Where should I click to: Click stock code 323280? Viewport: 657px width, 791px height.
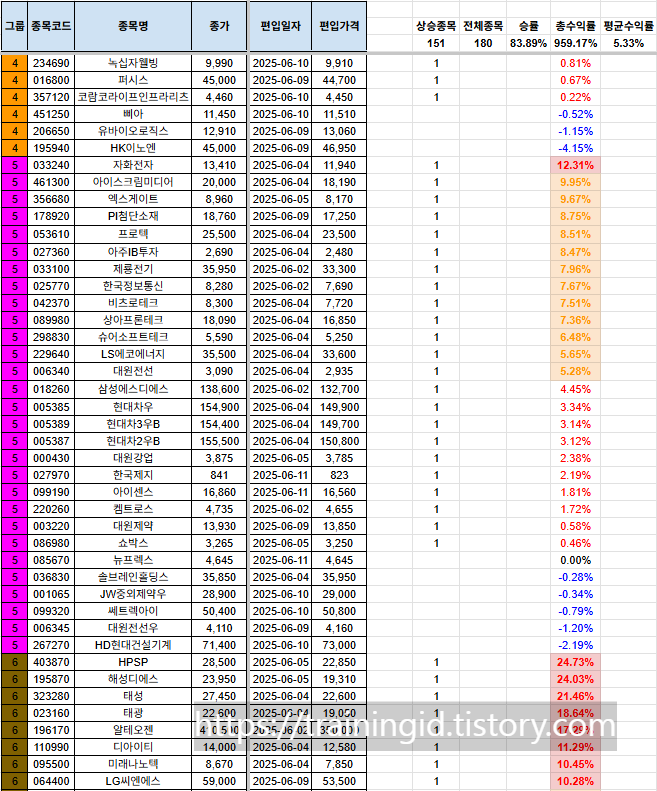pyautogui.click(x=51, y=697)
